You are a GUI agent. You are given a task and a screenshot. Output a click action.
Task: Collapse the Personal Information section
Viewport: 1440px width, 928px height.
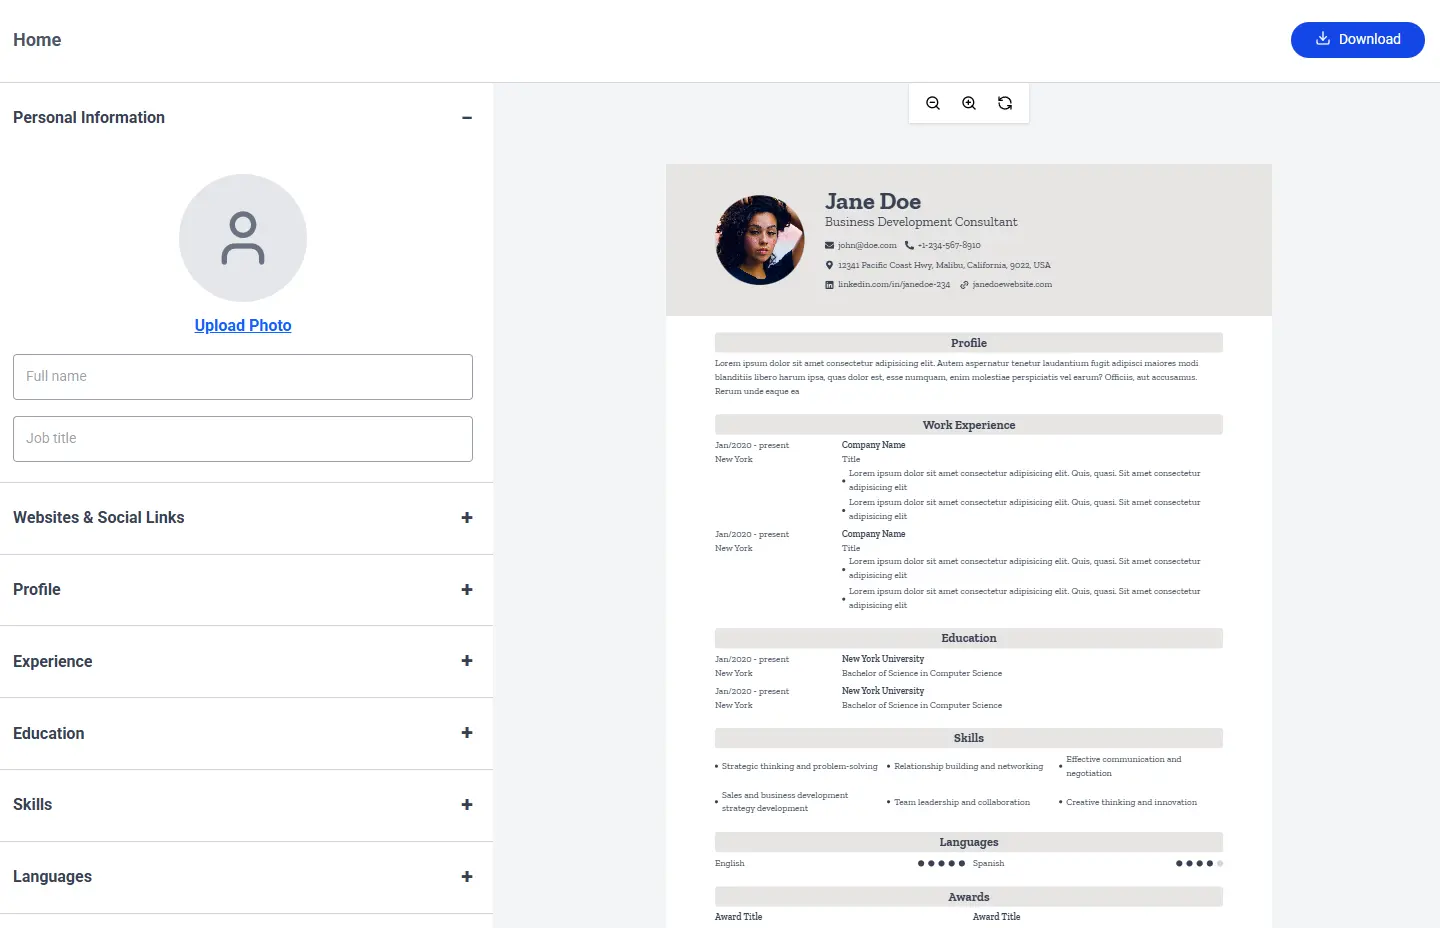click(466, 118)
